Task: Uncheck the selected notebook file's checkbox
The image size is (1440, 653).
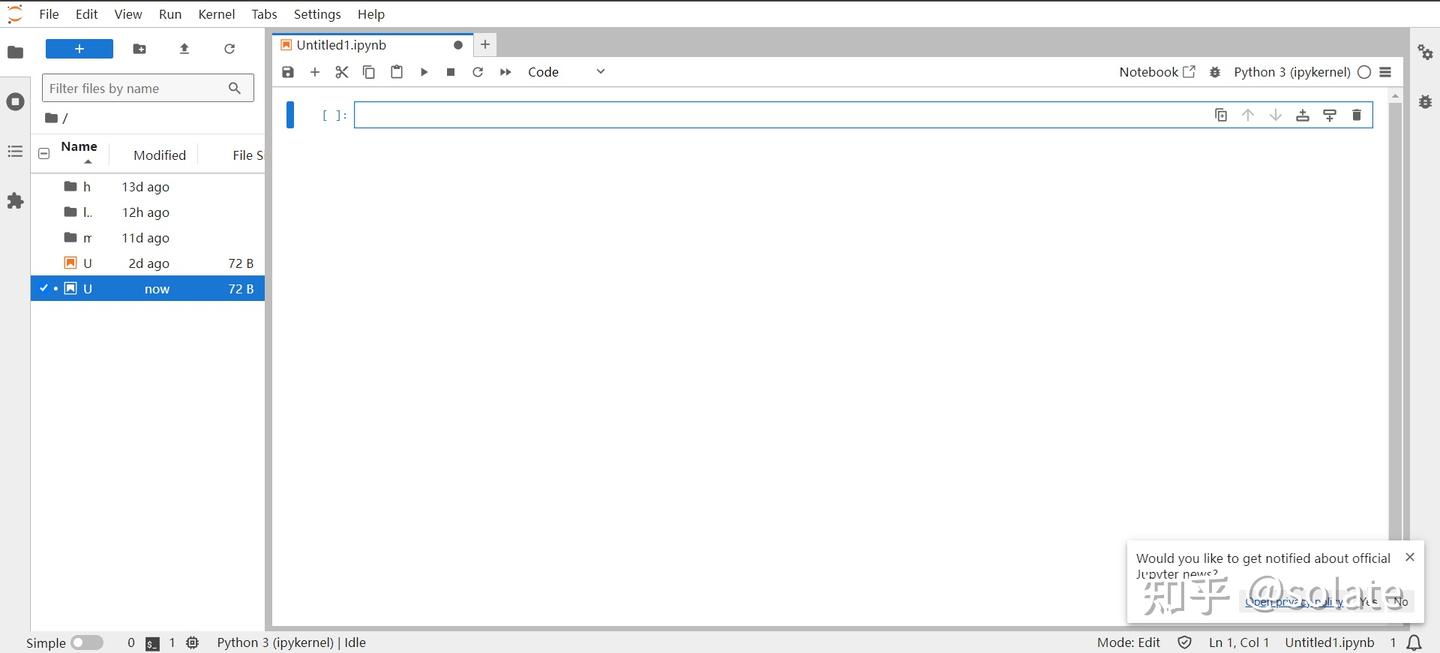Action: click(42, 288)
